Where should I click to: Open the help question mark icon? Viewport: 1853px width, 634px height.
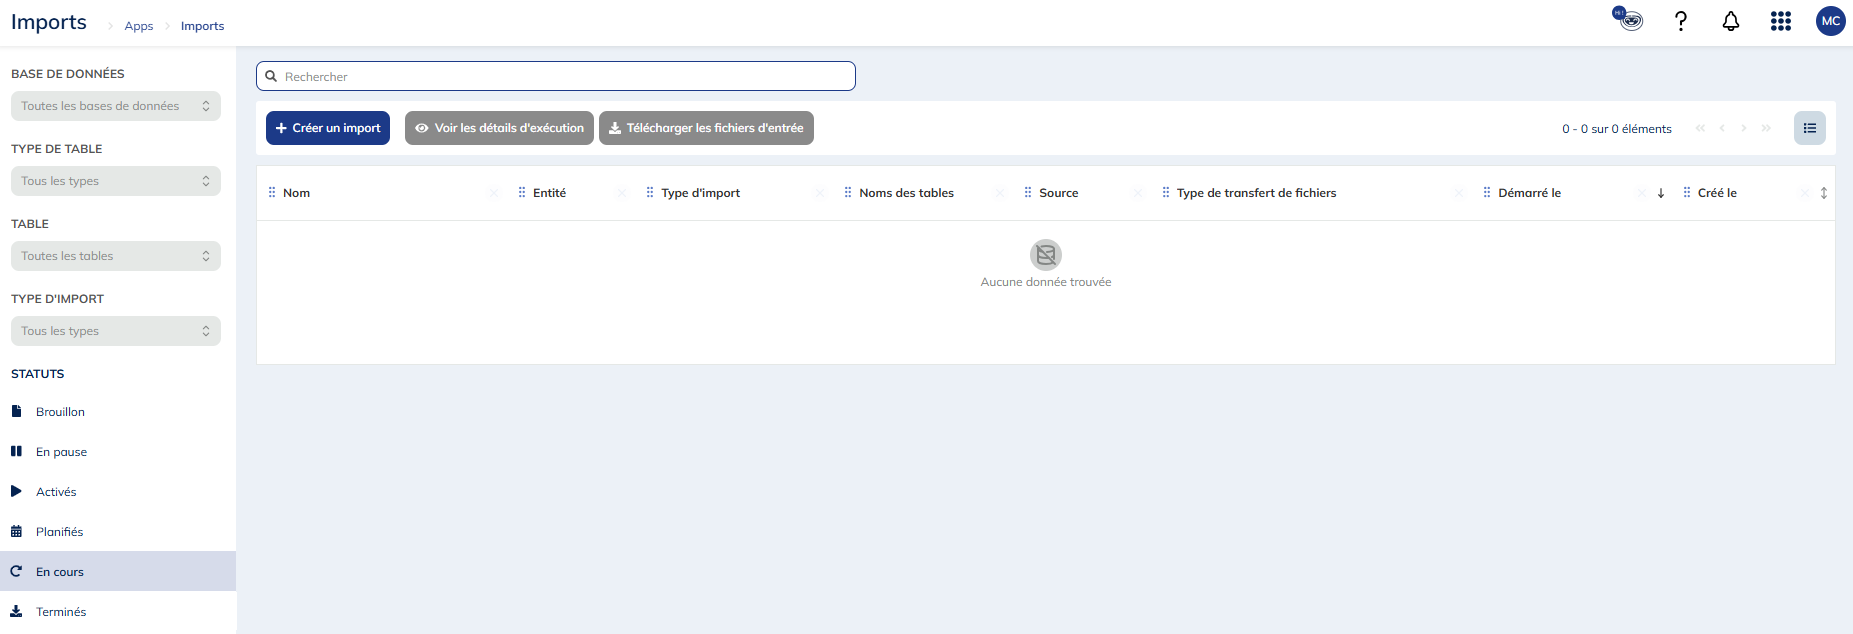[x=1681, y=21]
